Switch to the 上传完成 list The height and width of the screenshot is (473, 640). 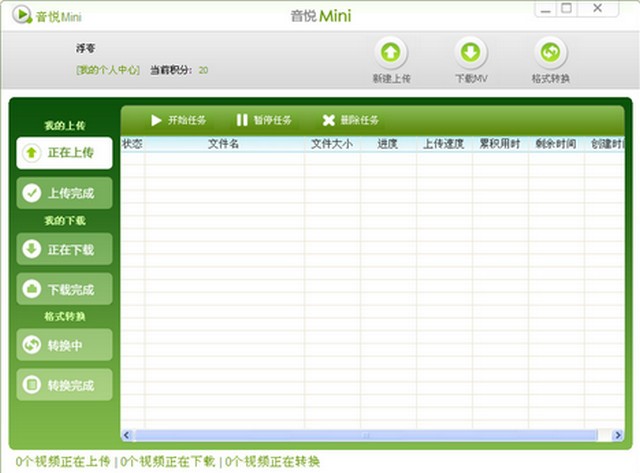coord(64,192)
